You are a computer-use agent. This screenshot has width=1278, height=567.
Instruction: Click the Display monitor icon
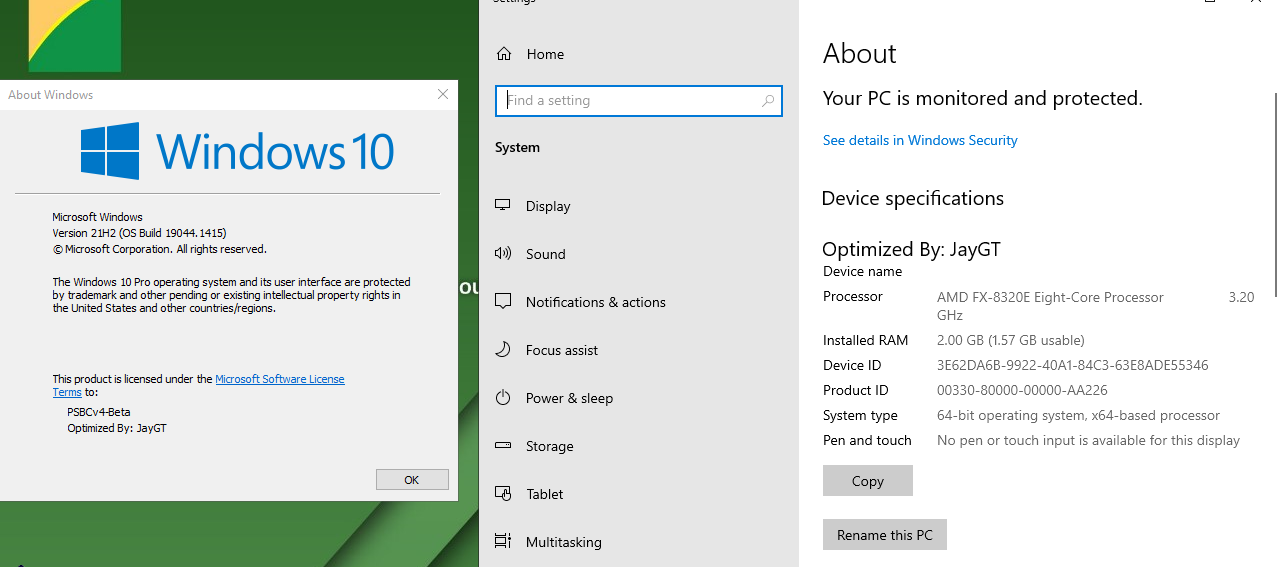[x=503, y=206]
